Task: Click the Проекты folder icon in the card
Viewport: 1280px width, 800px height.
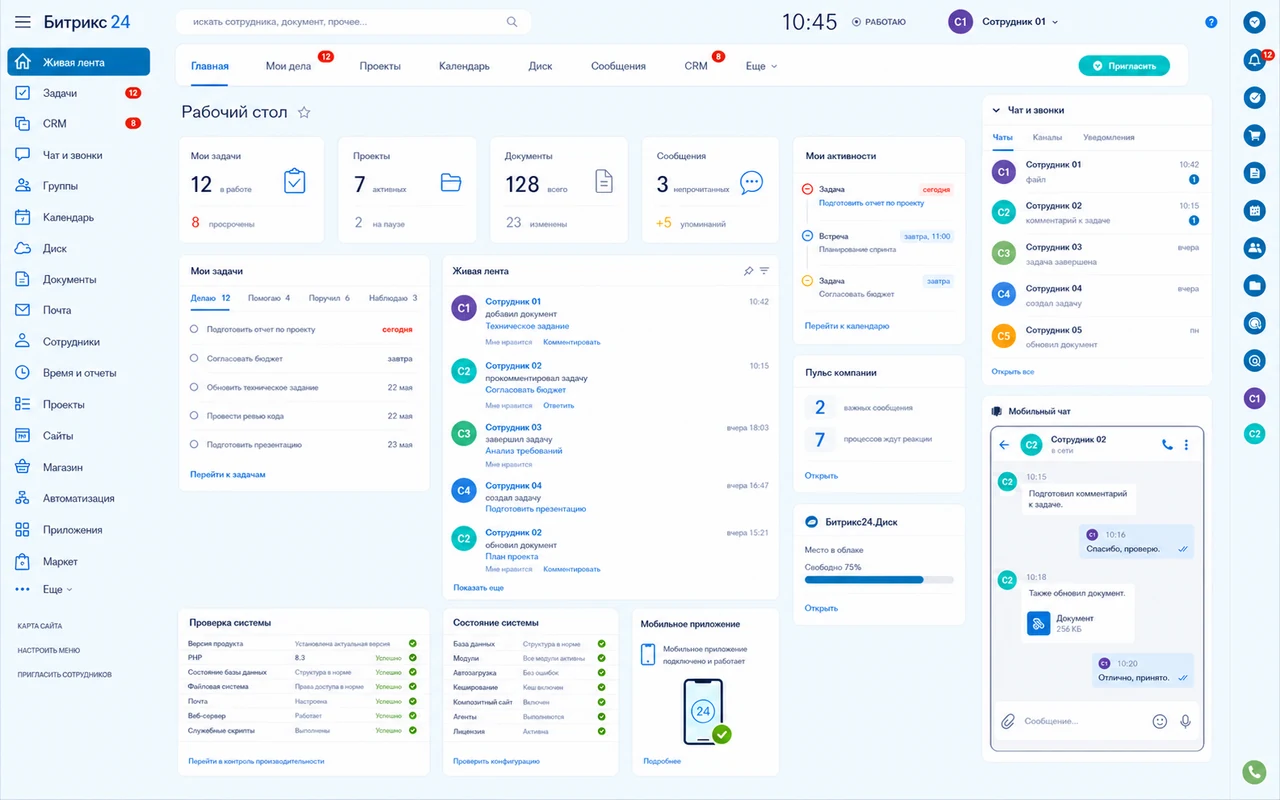Action: 451,182
